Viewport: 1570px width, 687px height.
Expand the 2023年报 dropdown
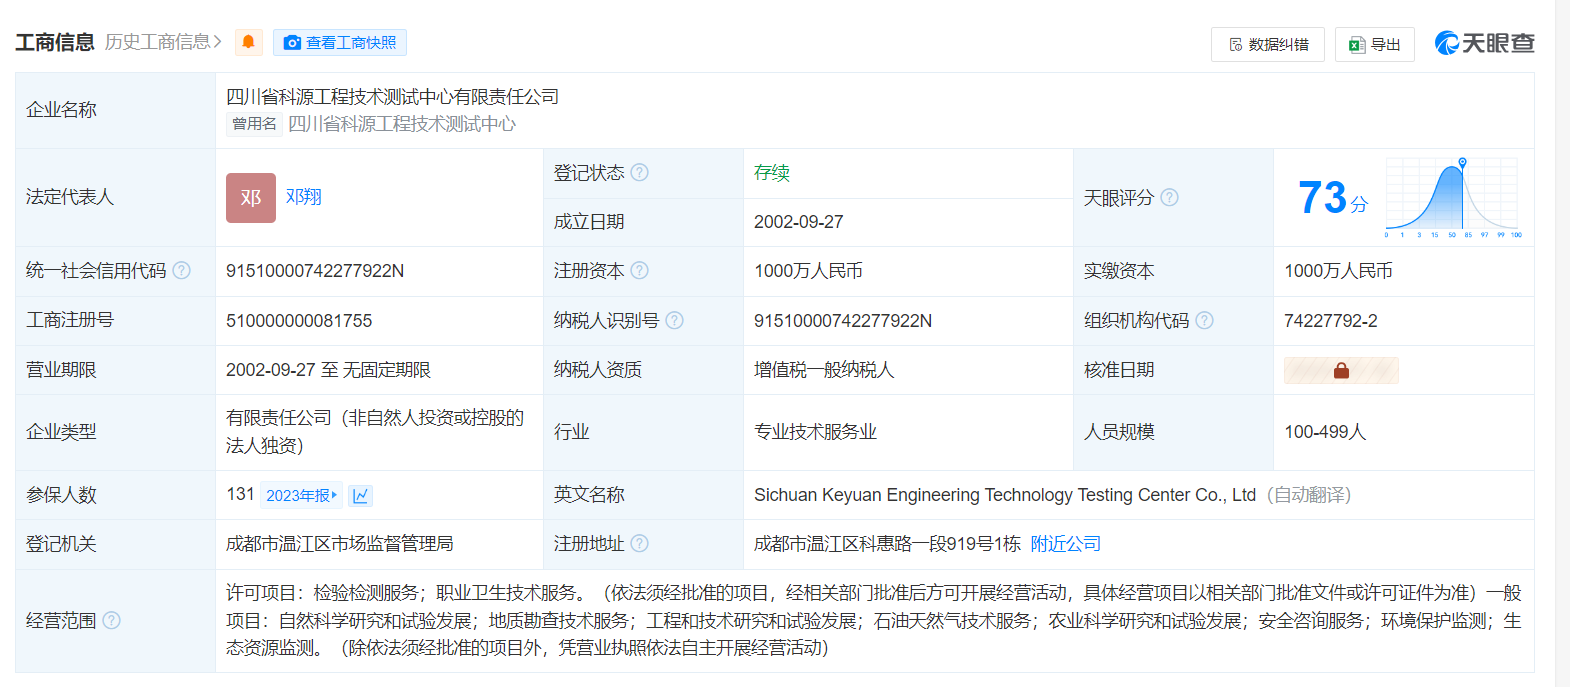pyautogui.click(x=302, y=495)
